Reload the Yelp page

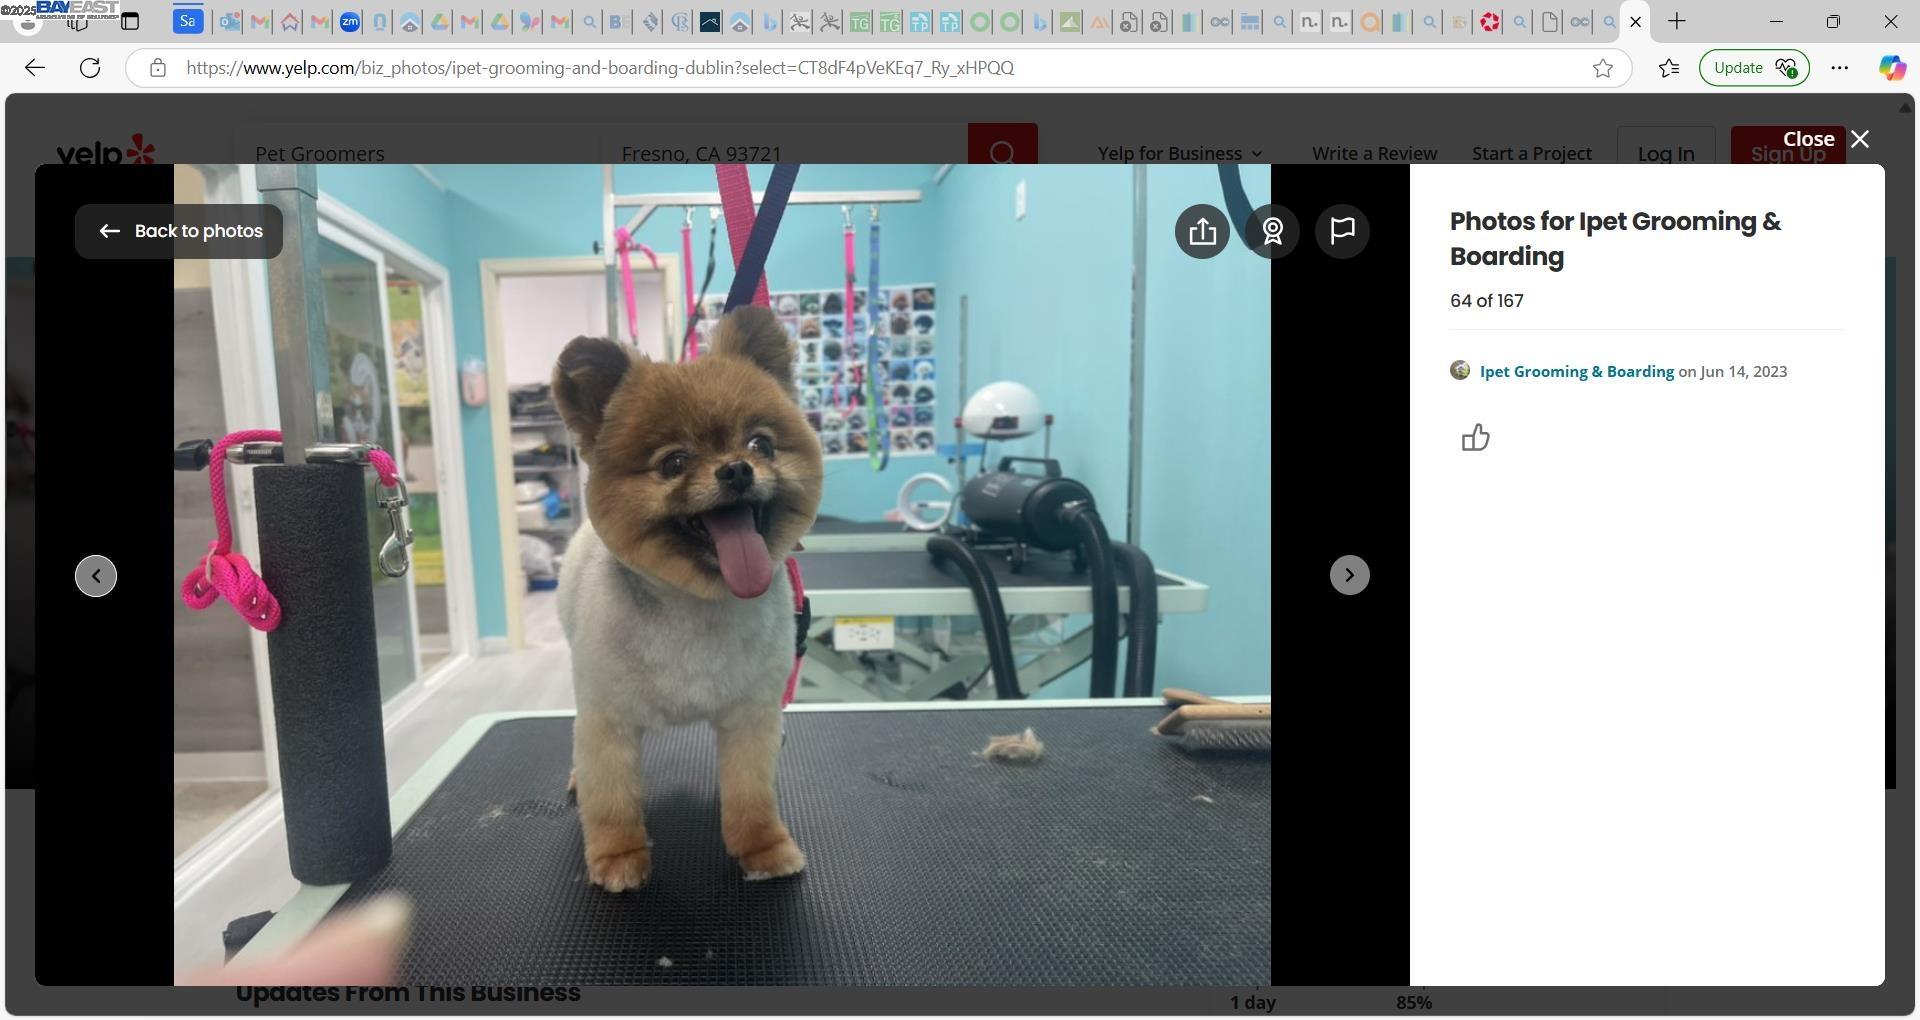90,68
